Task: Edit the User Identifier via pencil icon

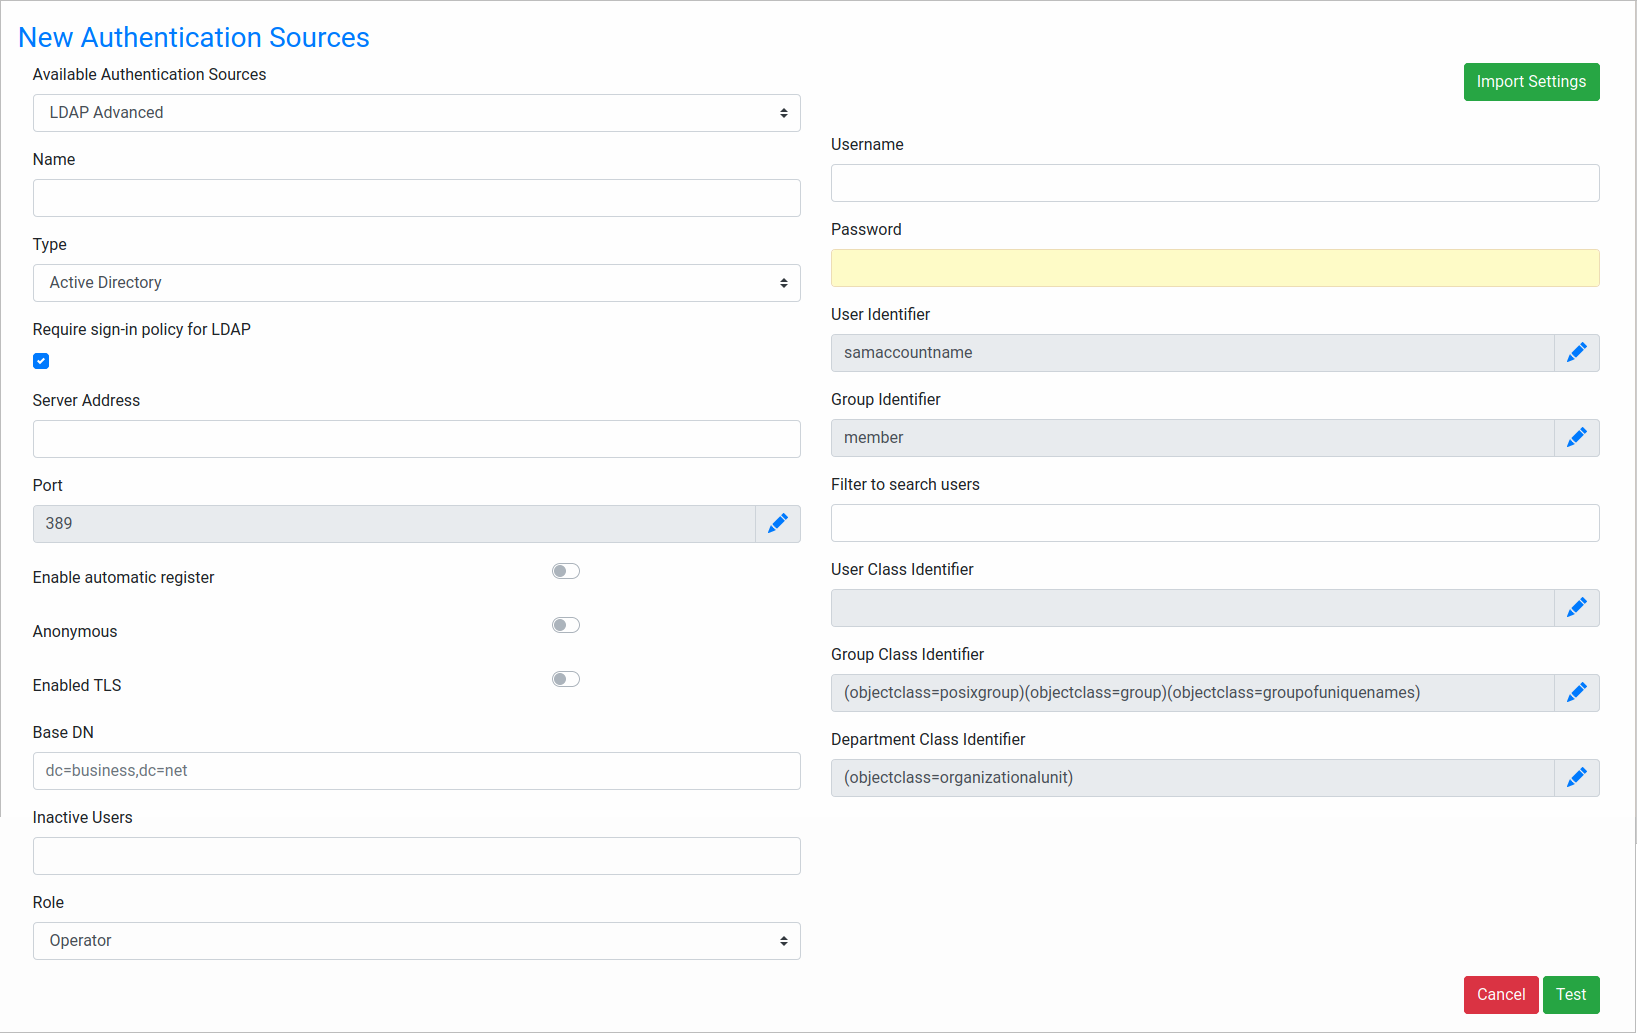Action: (1576, 353)
